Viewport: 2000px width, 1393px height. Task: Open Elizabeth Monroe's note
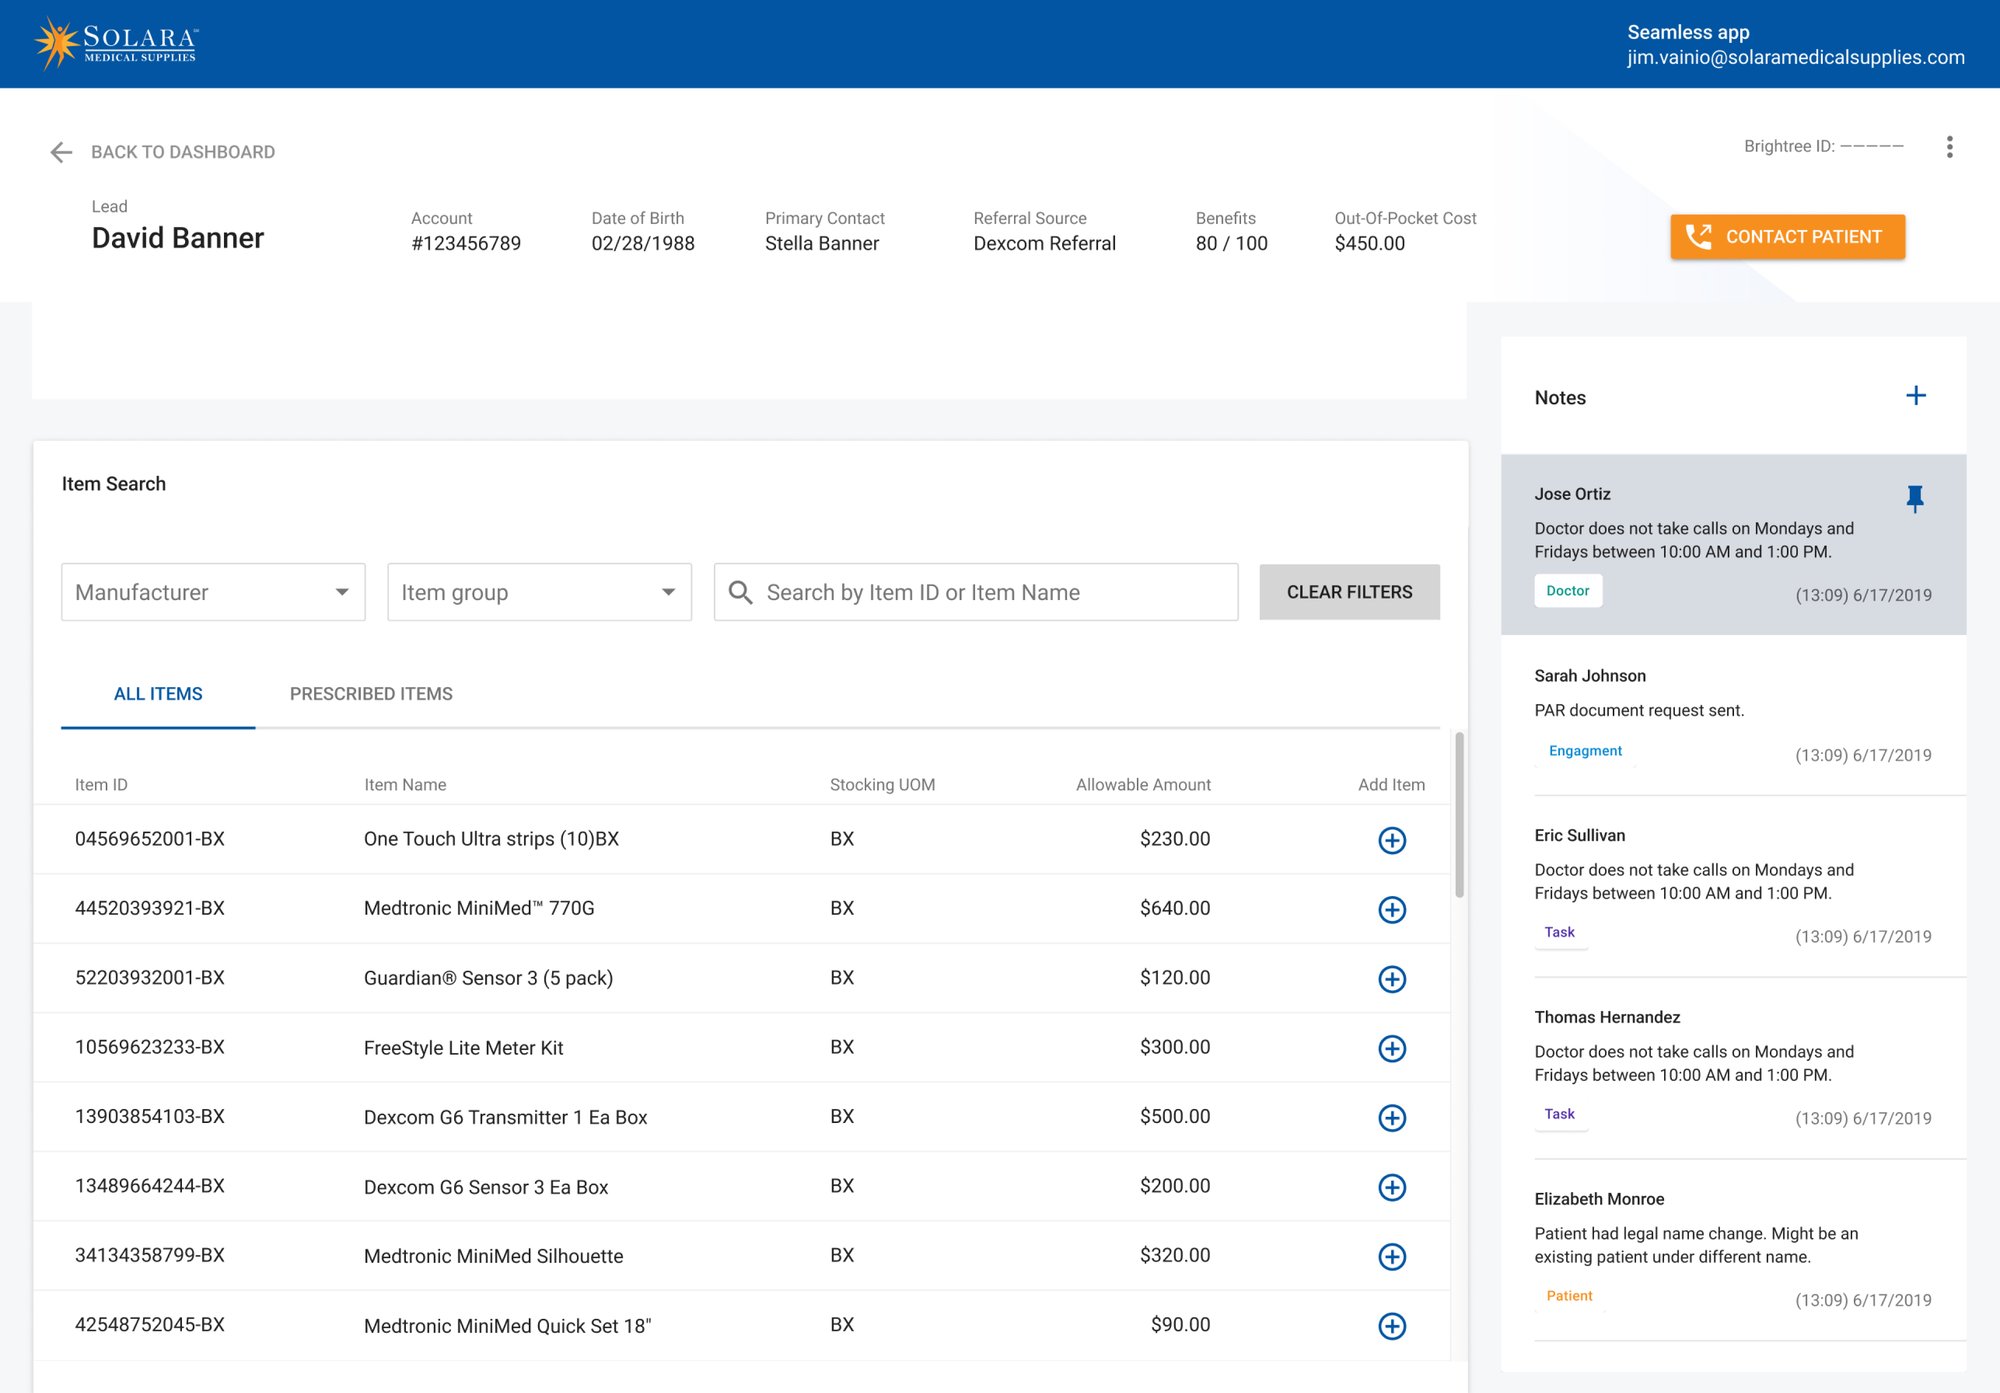click(1733, 1250)
